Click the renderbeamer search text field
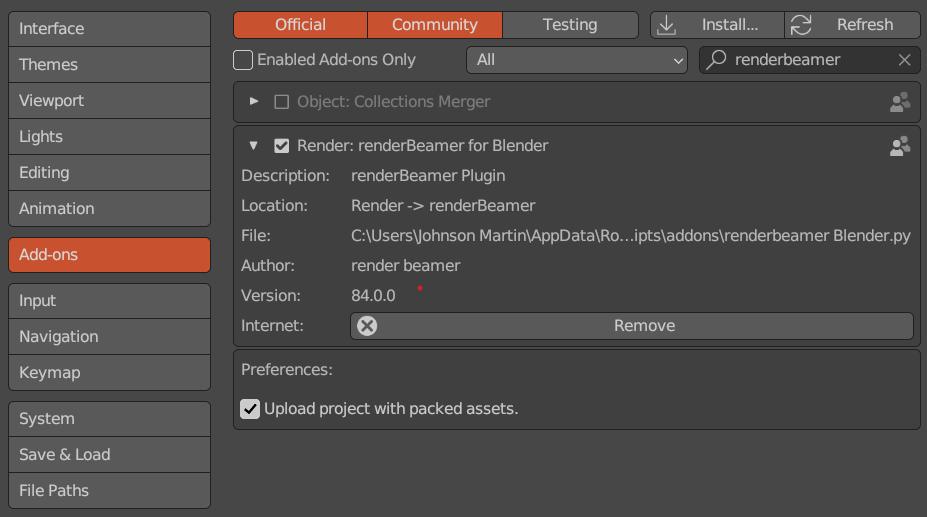The height and width of the screenshot is (517, 927). pos(809,60)
